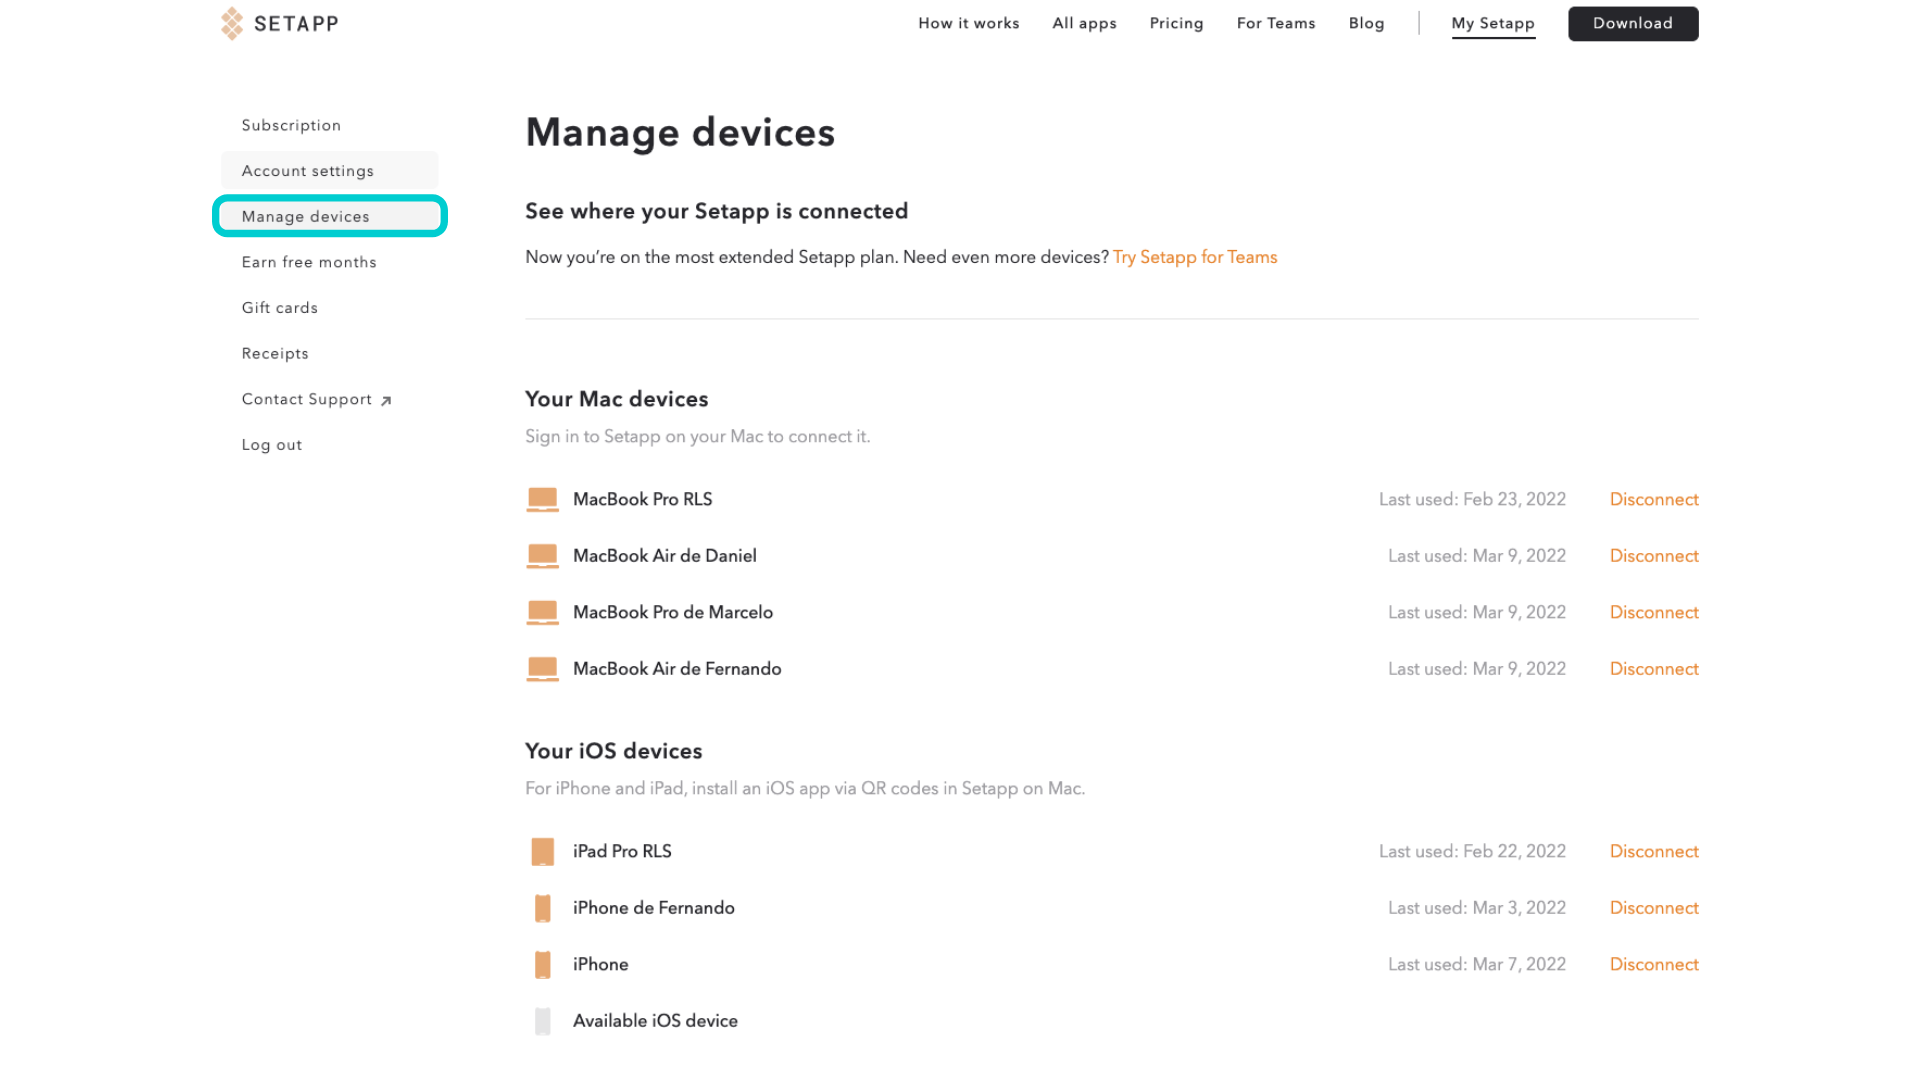Image resolution: width=1920 pixels, height=1080 pixels.
Task: Select Manage devices in the sidebar
Action: tap(329, 216)
